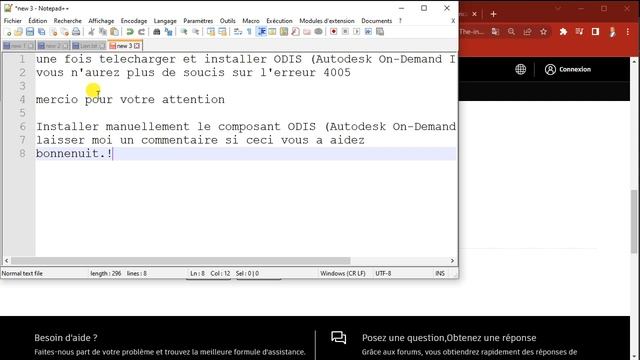Click the globe language icon on webpage
This screenshot has width=640, height=360.
(x=520, y=69)
